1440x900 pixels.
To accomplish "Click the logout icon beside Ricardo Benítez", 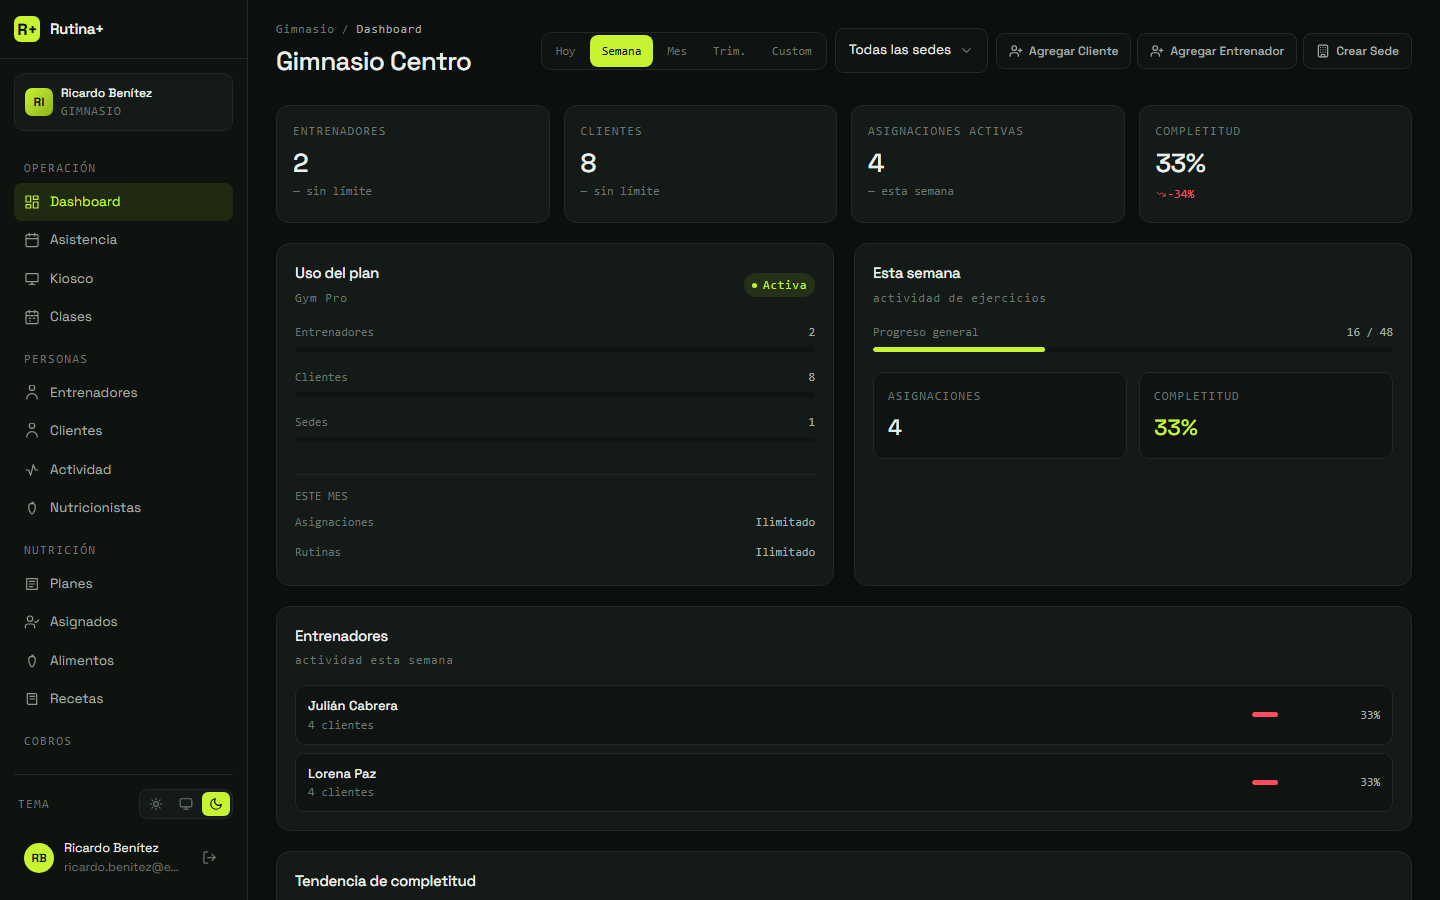I will tap(209, 857).
